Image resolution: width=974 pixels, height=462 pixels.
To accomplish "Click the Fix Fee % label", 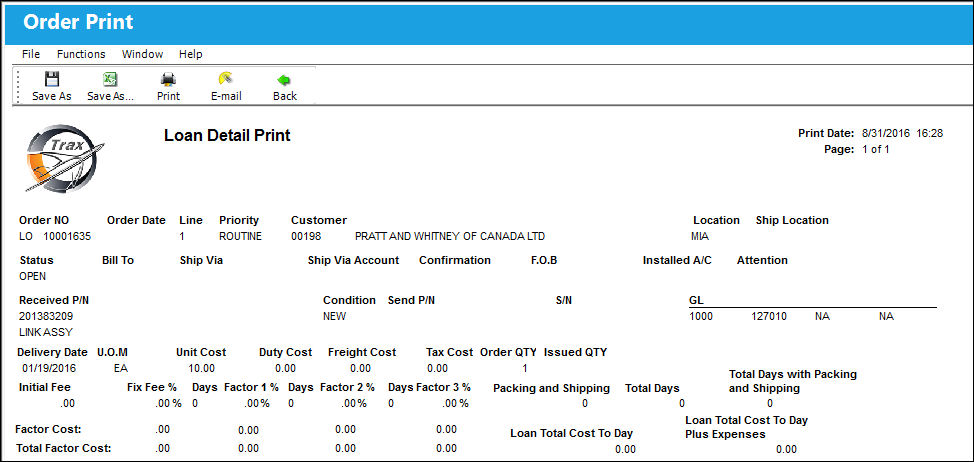I will pos(152,387).
